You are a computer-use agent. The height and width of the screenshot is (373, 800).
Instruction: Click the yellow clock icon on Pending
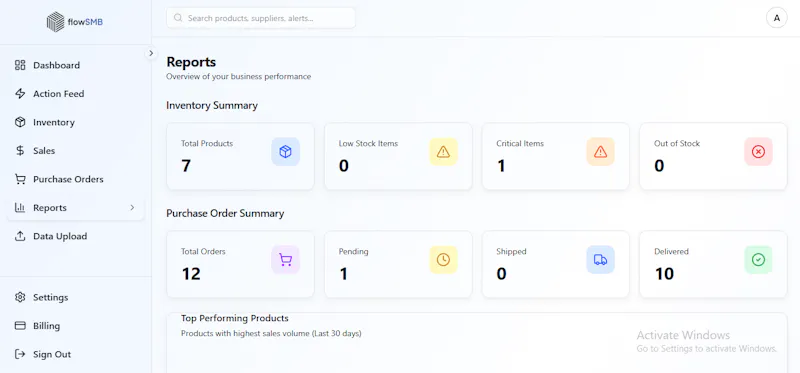click(443, 260)
